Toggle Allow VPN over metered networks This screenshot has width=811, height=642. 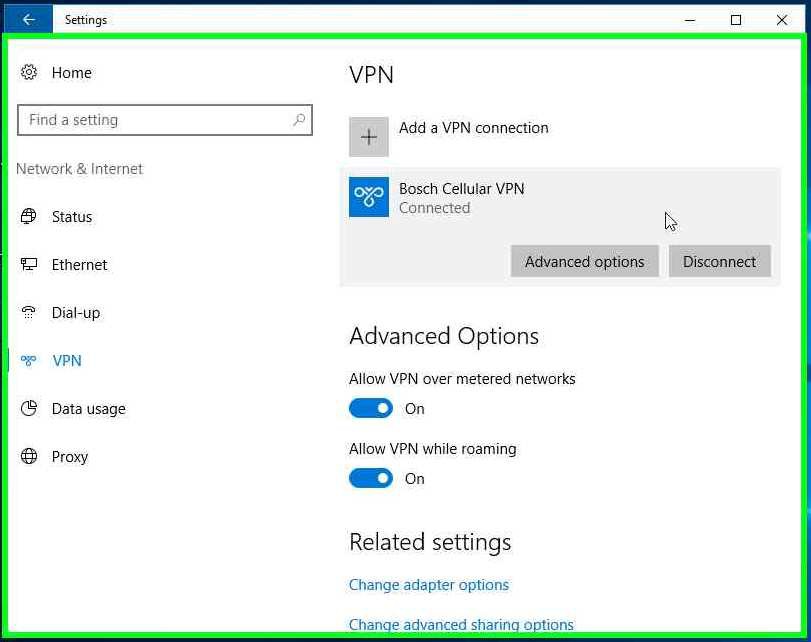point(371,409)
